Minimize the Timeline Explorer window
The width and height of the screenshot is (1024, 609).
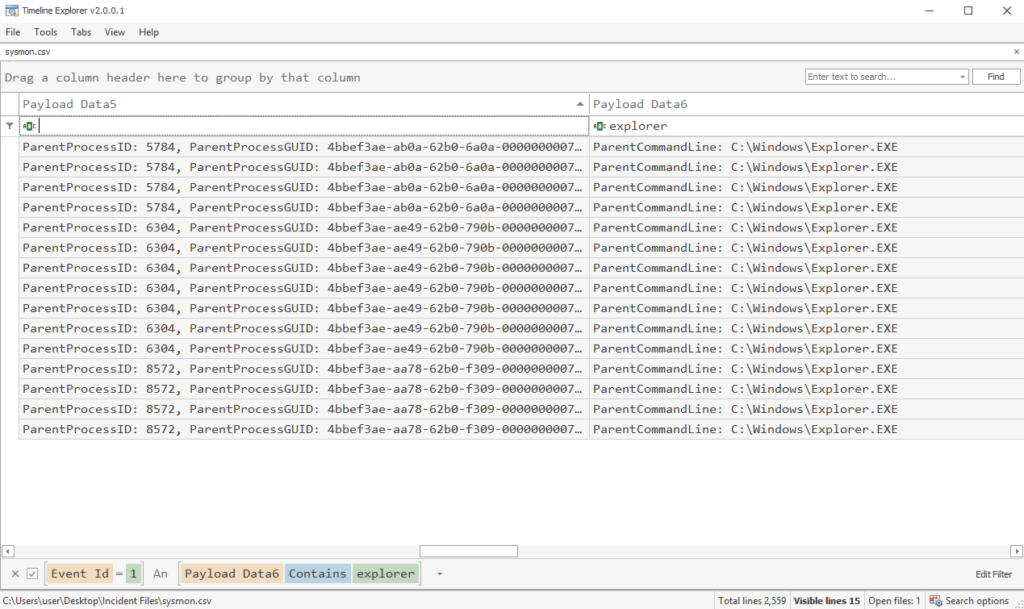(929, 10)
